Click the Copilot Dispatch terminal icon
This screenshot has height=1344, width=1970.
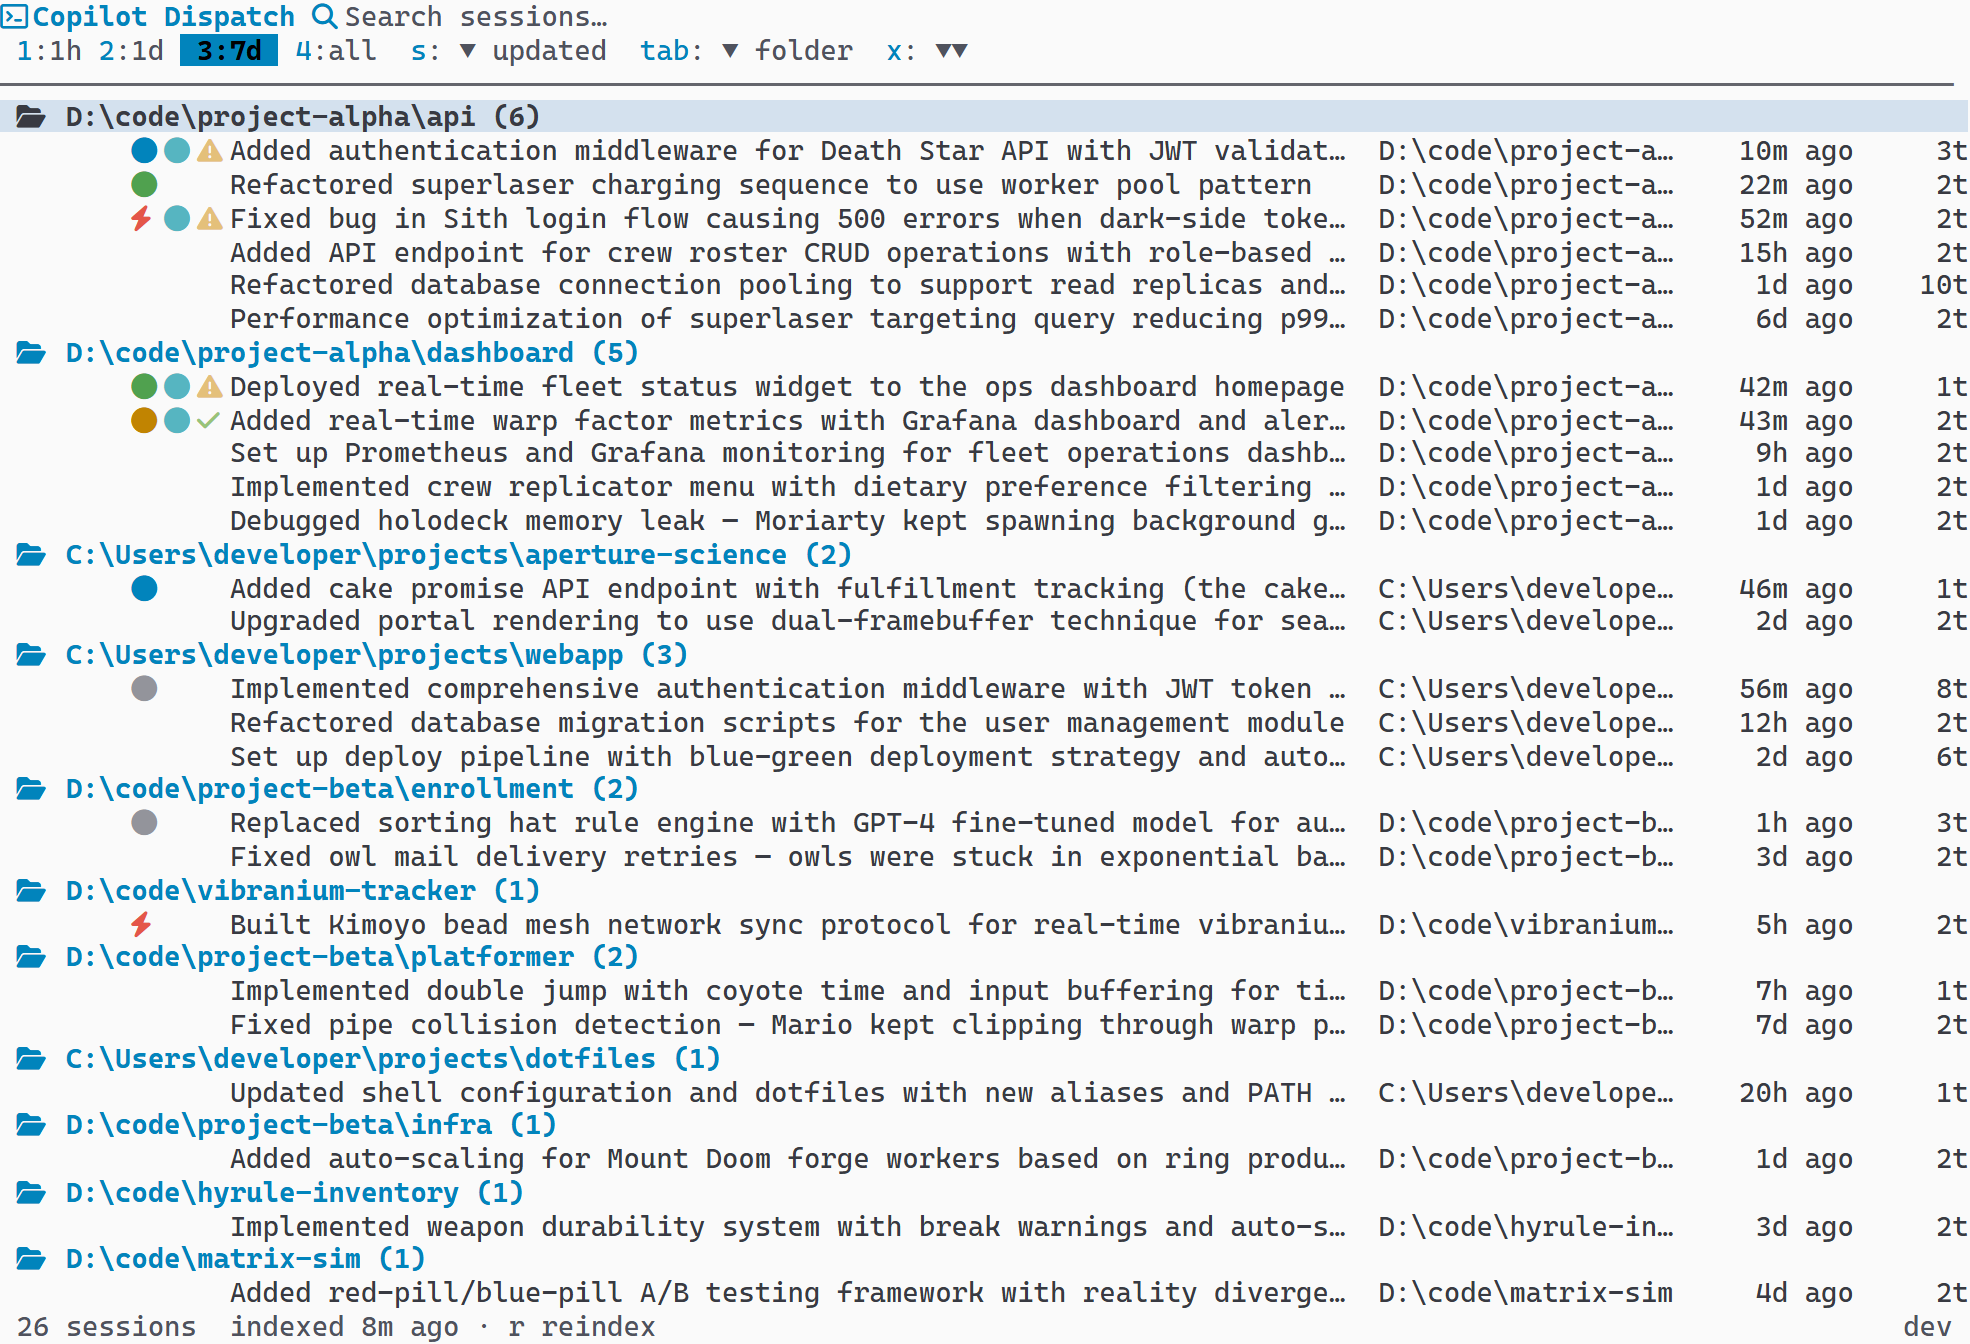pos(14,16)
